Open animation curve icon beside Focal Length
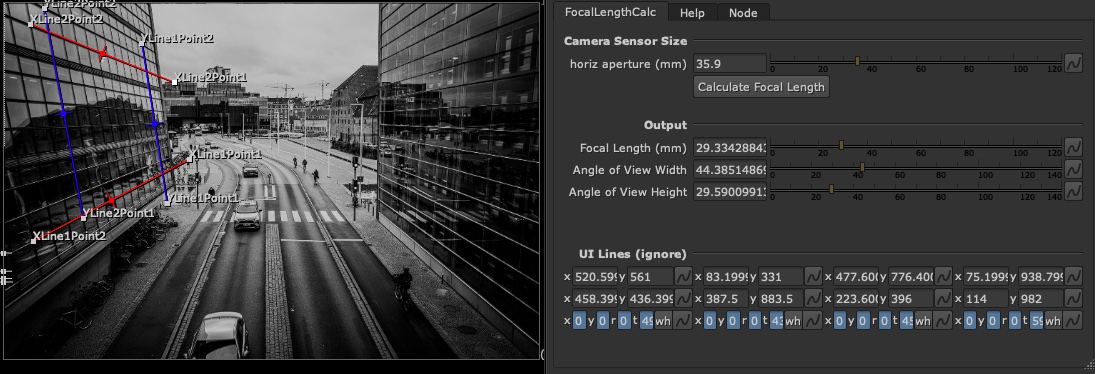Screen dimensions: 1095x374 [x=1073, y=147]
